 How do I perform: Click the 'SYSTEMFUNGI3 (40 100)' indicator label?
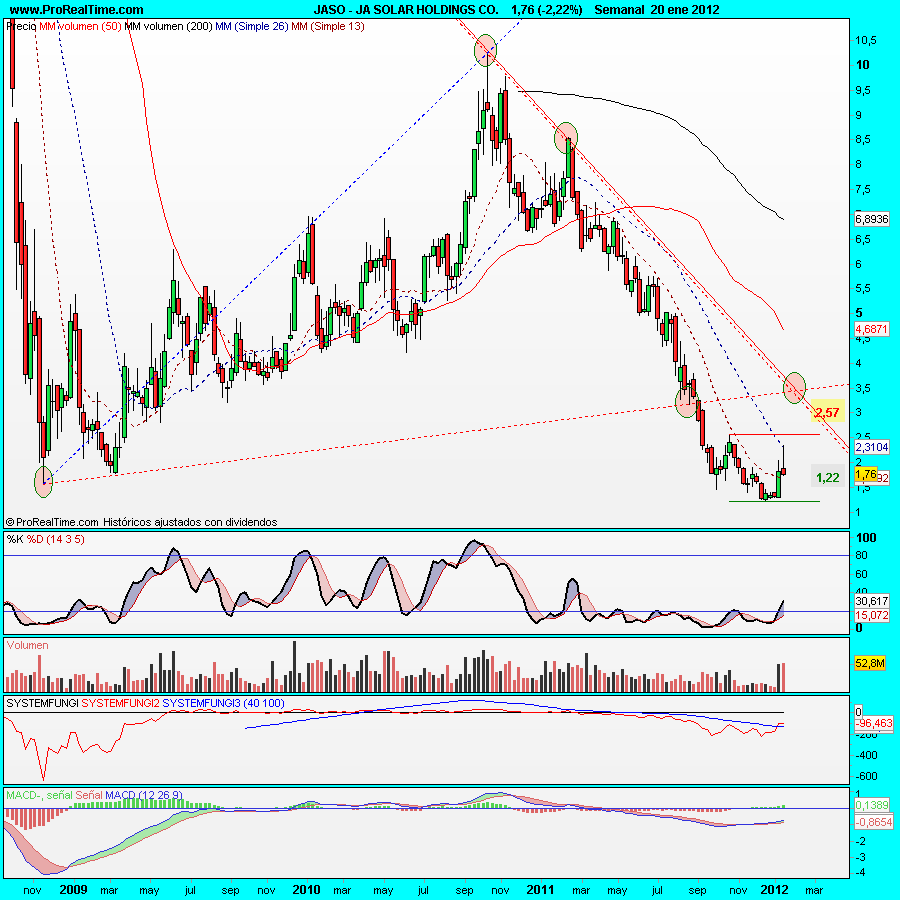pyautogui.click(x=223, y=703)
